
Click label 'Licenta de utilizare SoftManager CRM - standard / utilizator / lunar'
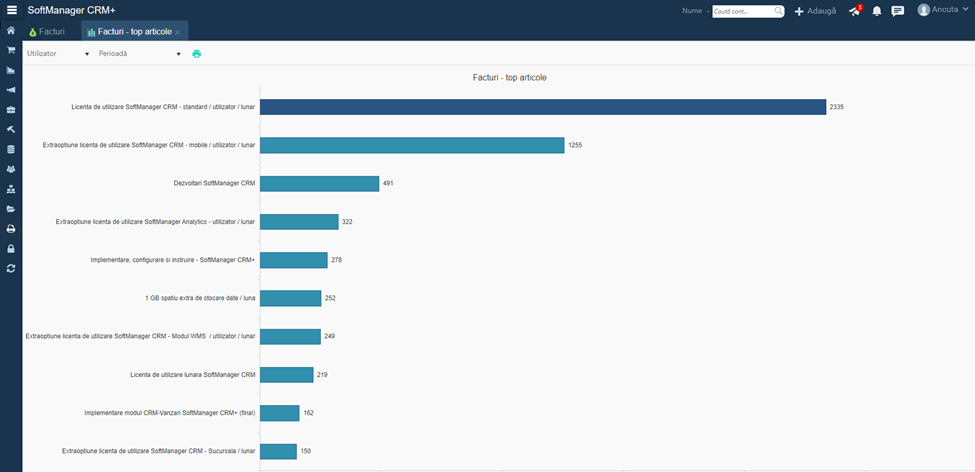click(164, 107)
